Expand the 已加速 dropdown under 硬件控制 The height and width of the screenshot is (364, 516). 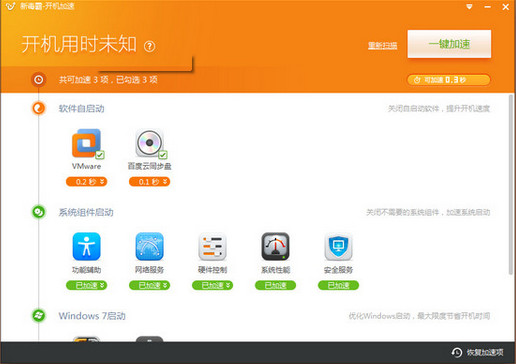click(212, 285)
